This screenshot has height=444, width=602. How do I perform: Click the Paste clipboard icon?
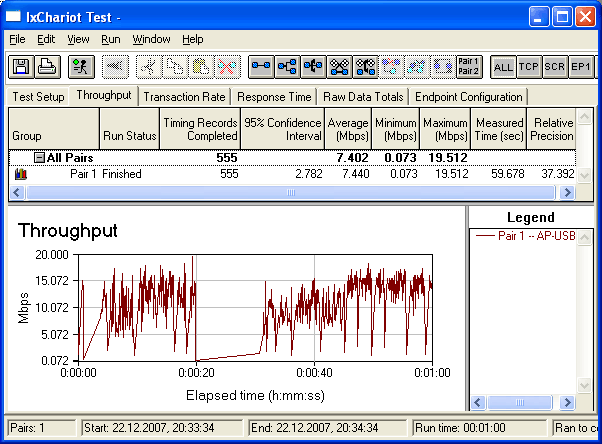coord(201,67)
